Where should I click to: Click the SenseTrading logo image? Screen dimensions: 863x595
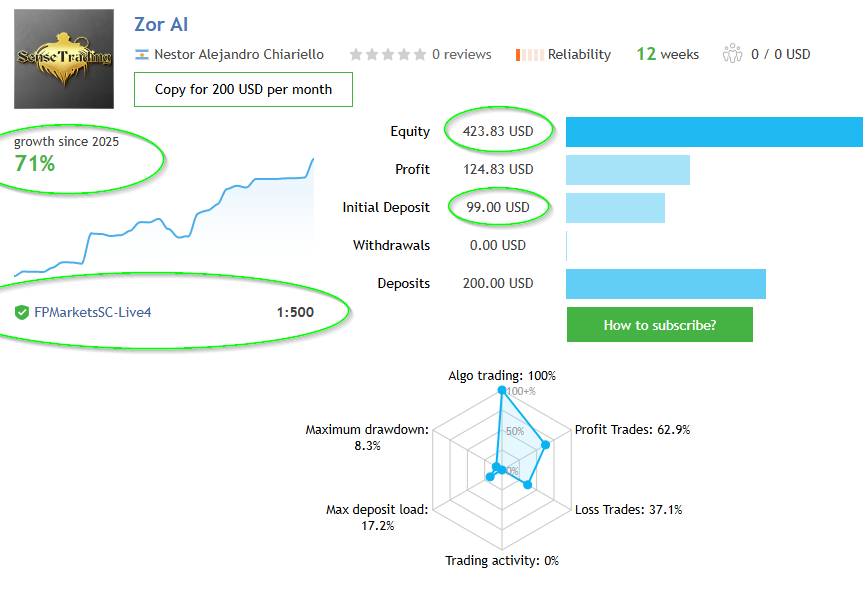(x=64, y=58)
